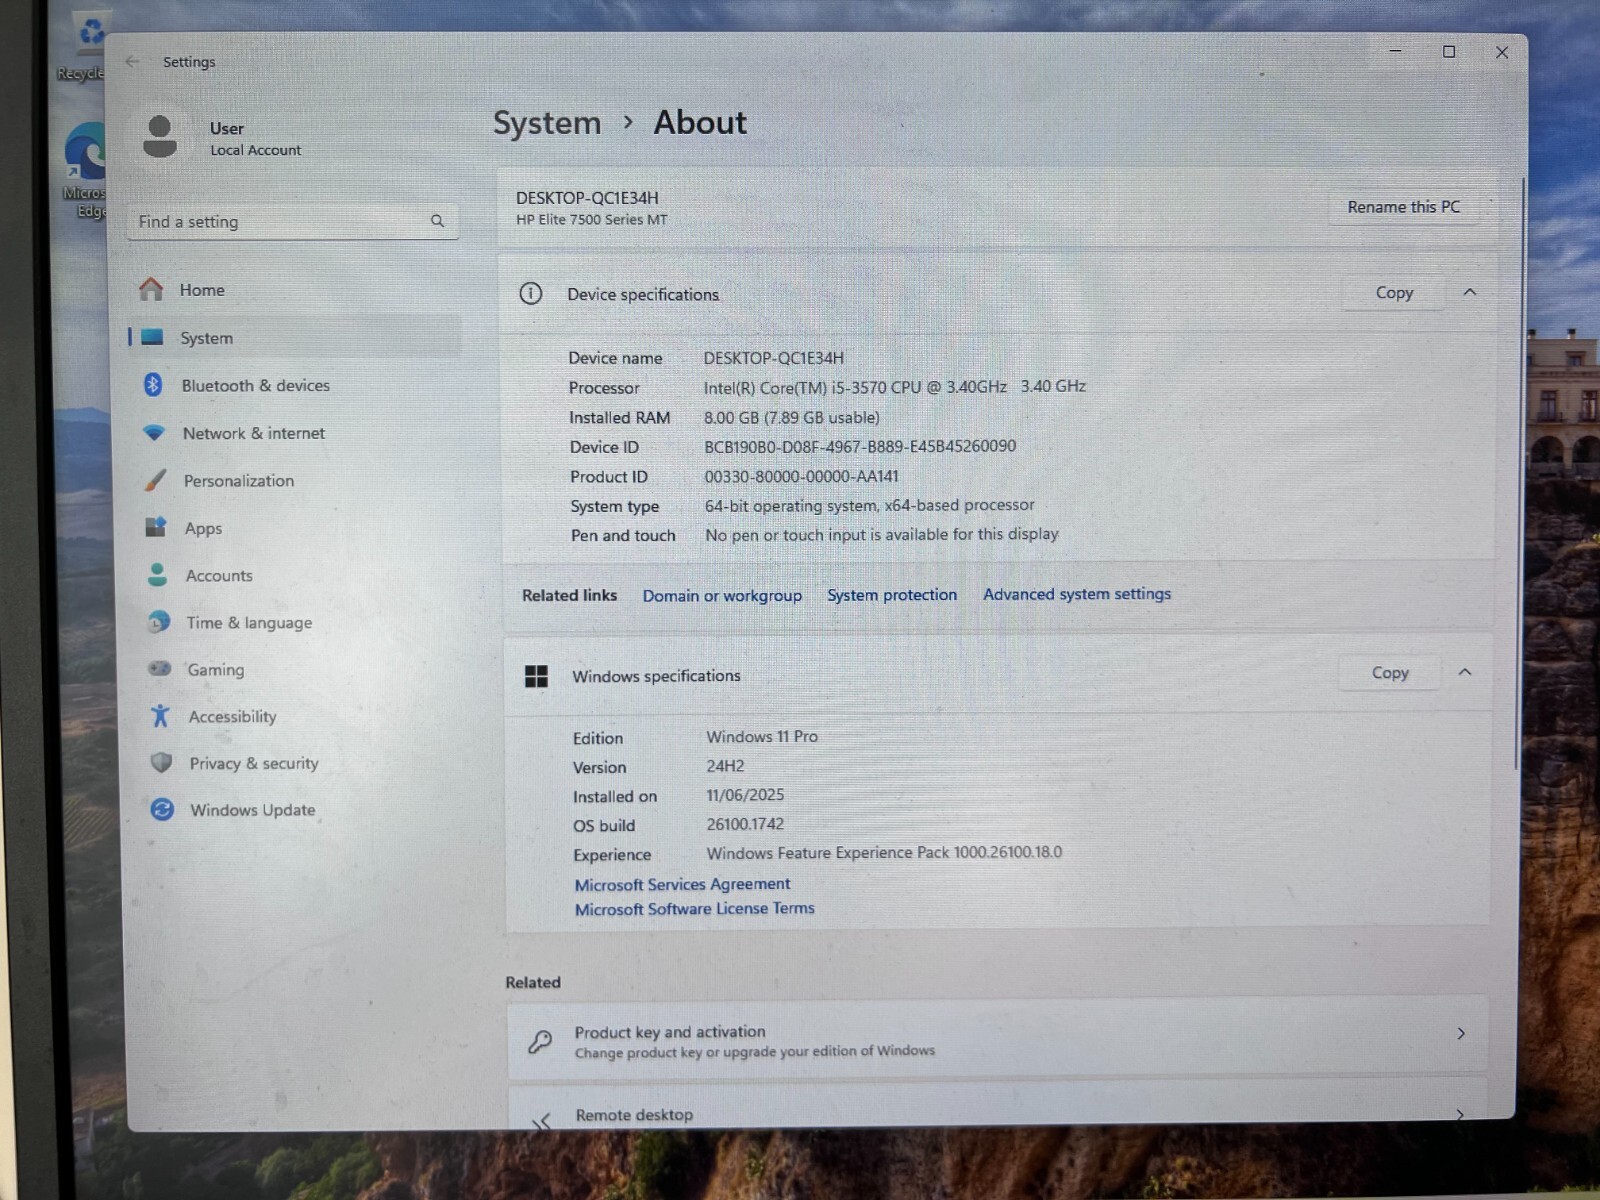Copy the device specifications
The width and height of the screenshot is (1600, 1200).
tap(1394, 293)
